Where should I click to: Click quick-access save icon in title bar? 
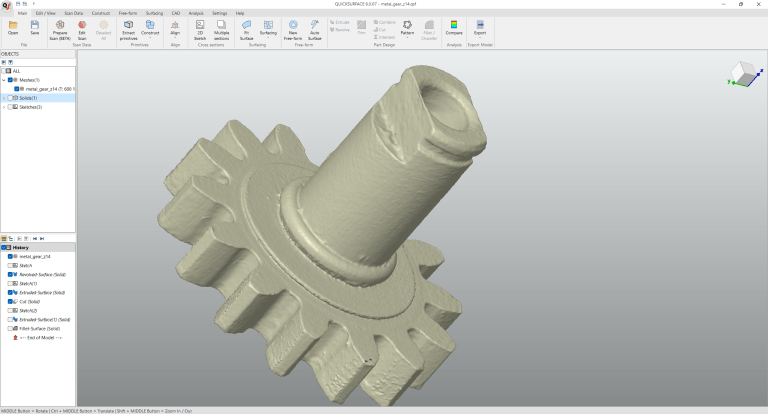click(18, 4)
